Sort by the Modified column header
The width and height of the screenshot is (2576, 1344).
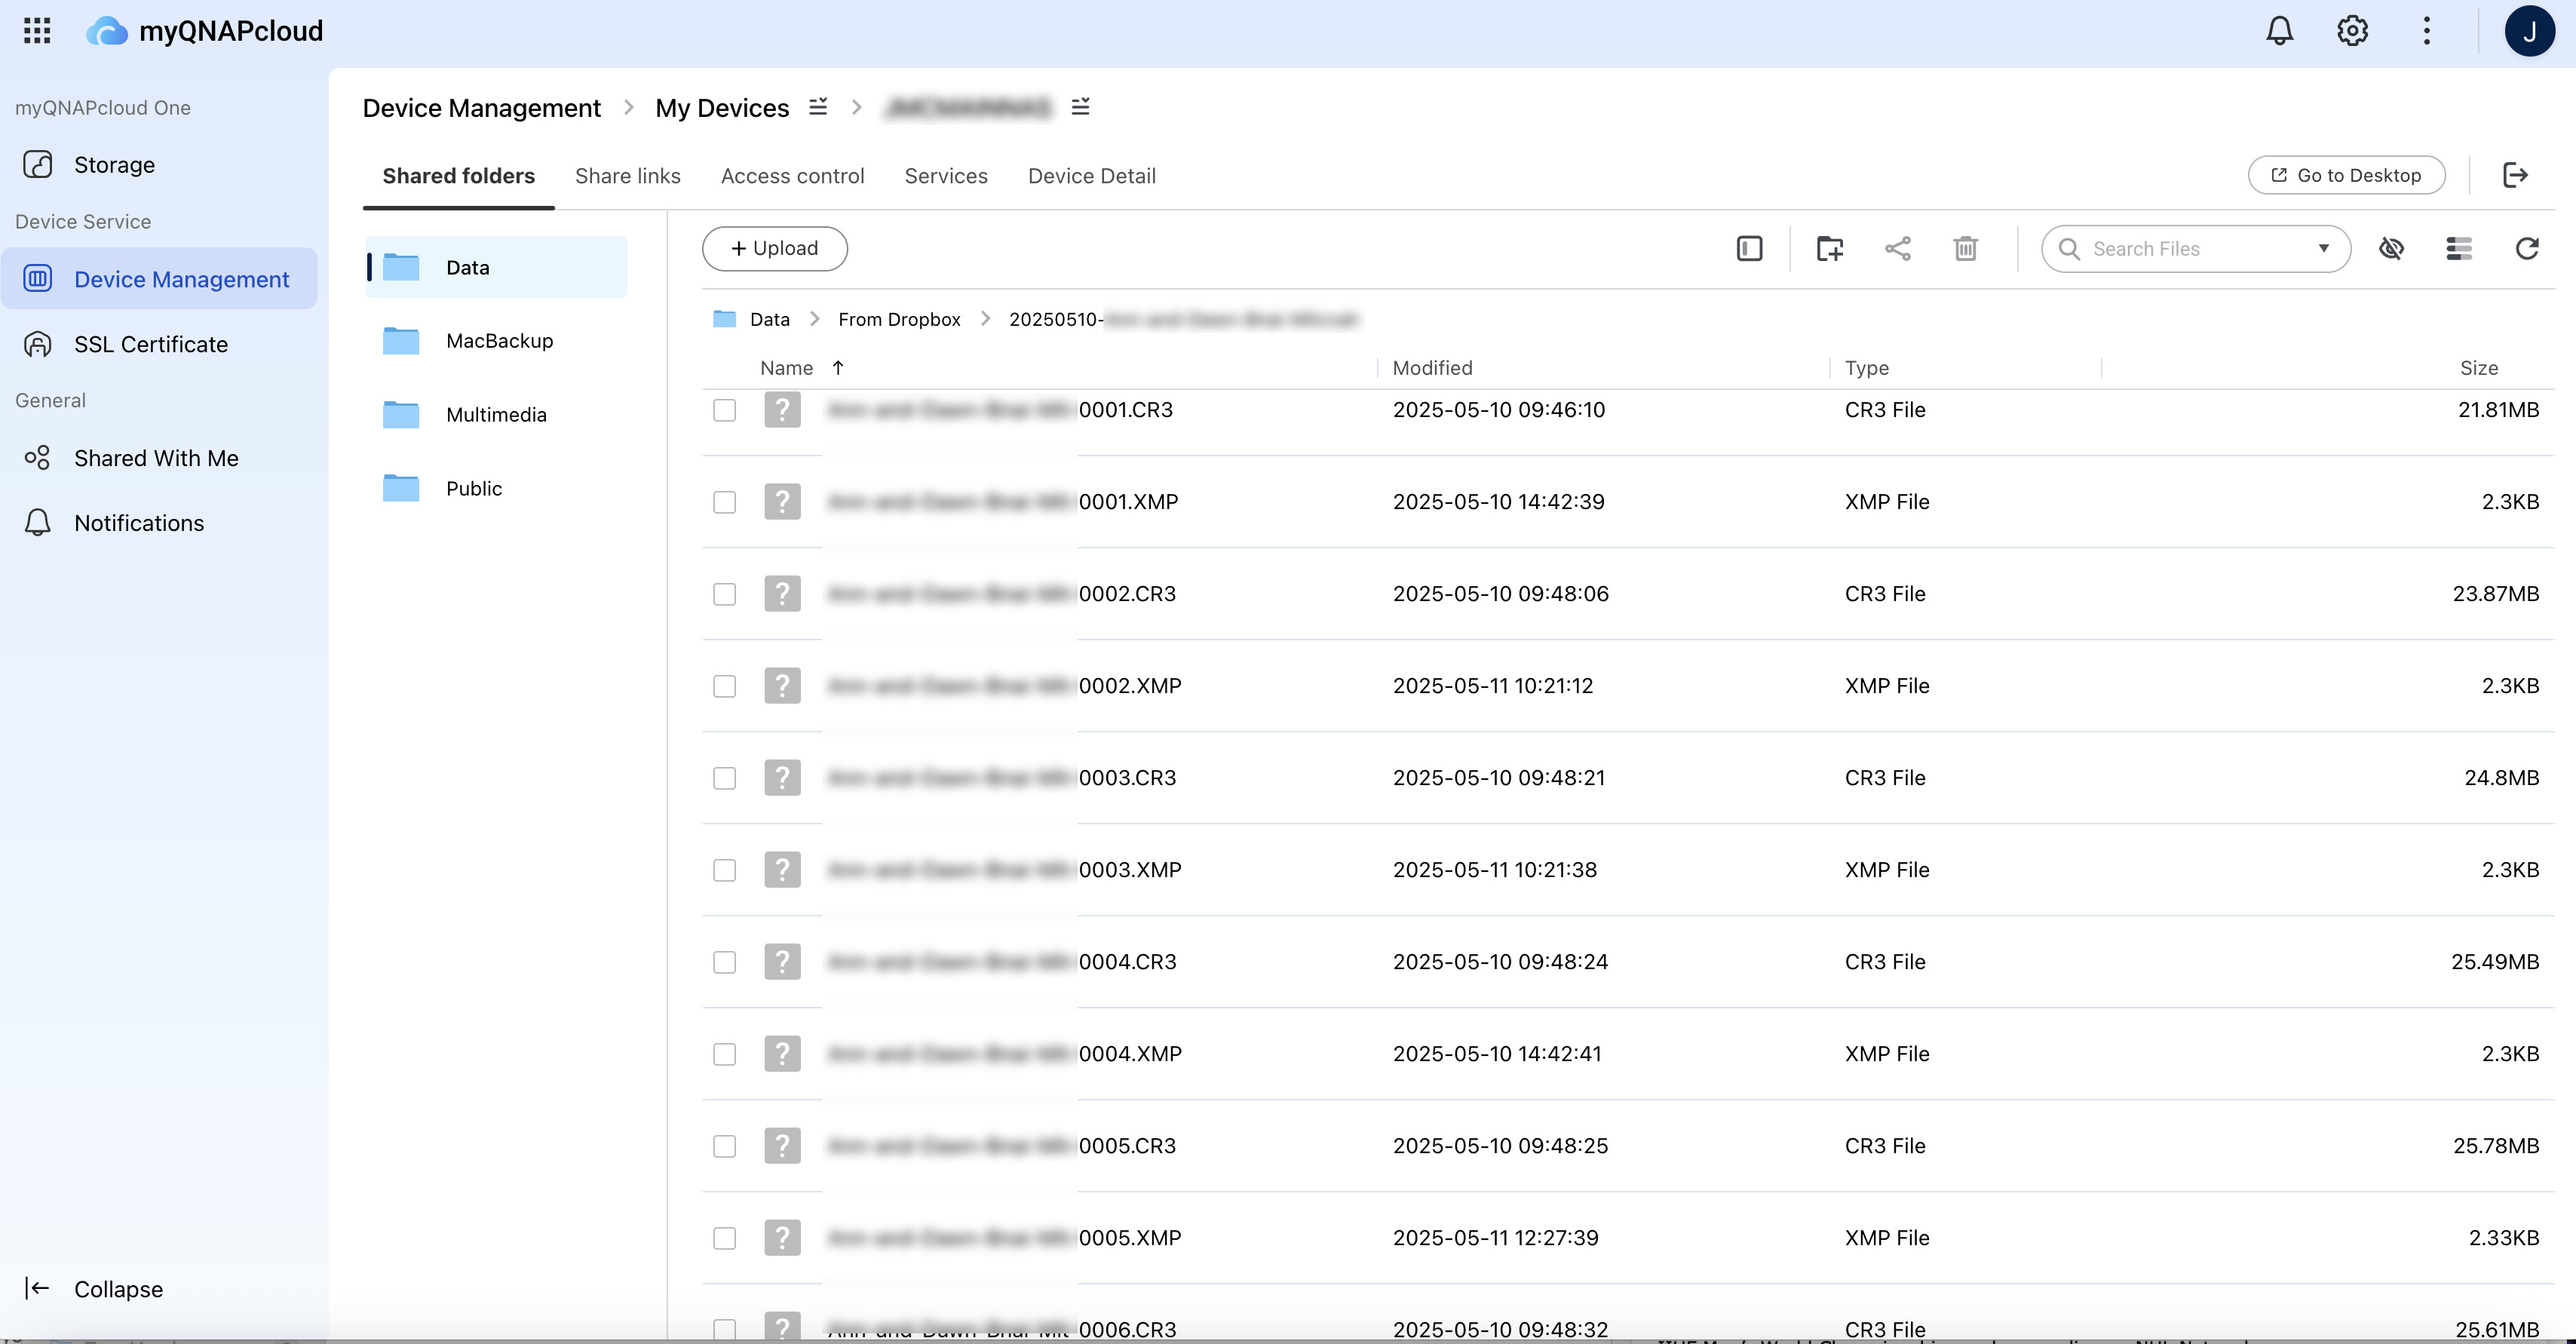1432,368
